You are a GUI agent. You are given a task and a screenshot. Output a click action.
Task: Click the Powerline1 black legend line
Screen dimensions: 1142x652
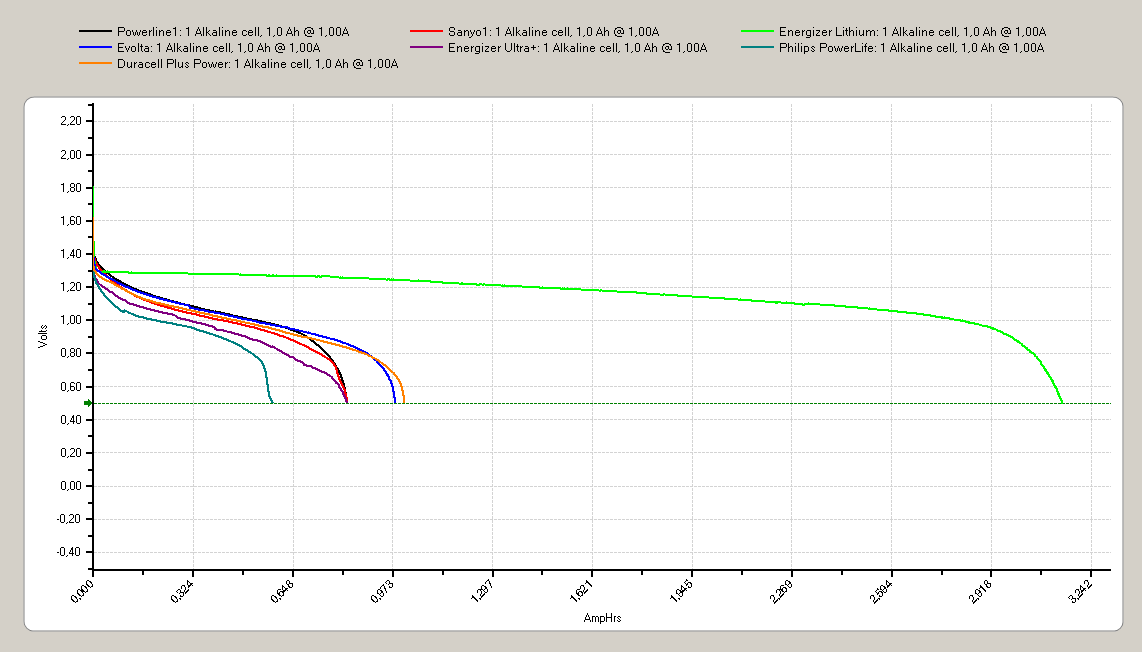coord(95,31)
